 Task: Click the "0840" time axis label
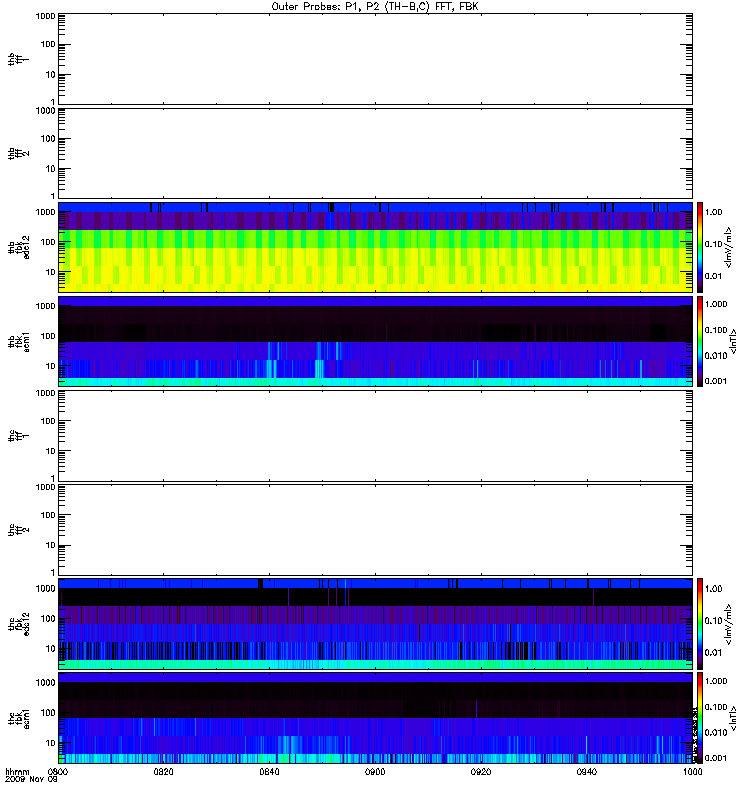coord(269,772)
